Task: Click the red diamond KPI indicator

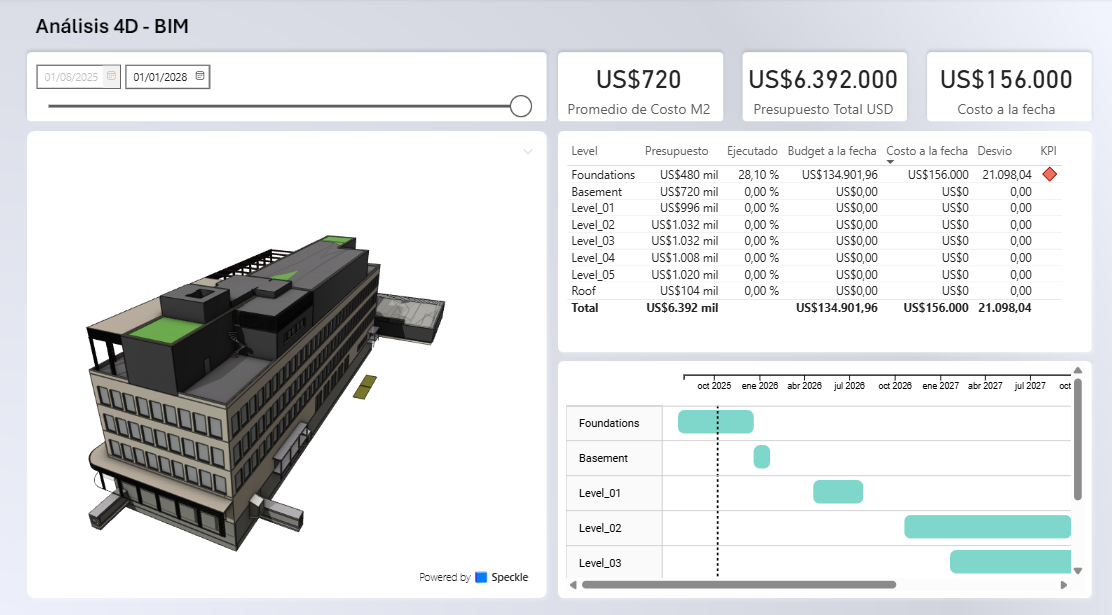Action: coord(1049,174)
